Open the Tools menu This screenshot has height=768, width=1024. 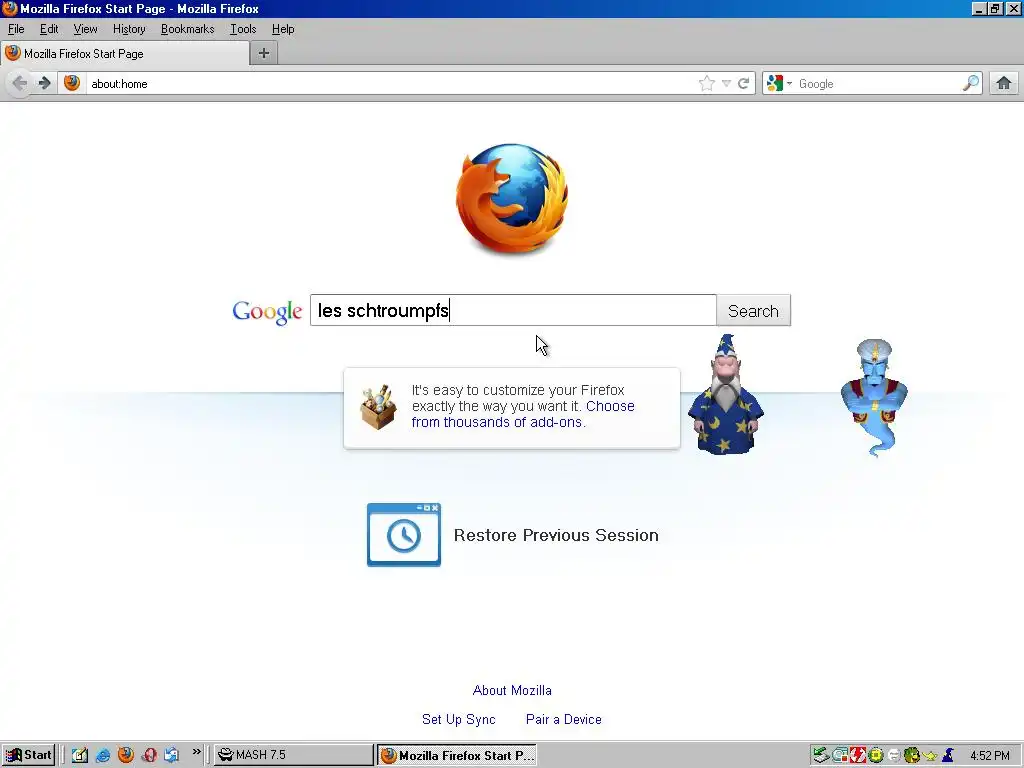243,29
